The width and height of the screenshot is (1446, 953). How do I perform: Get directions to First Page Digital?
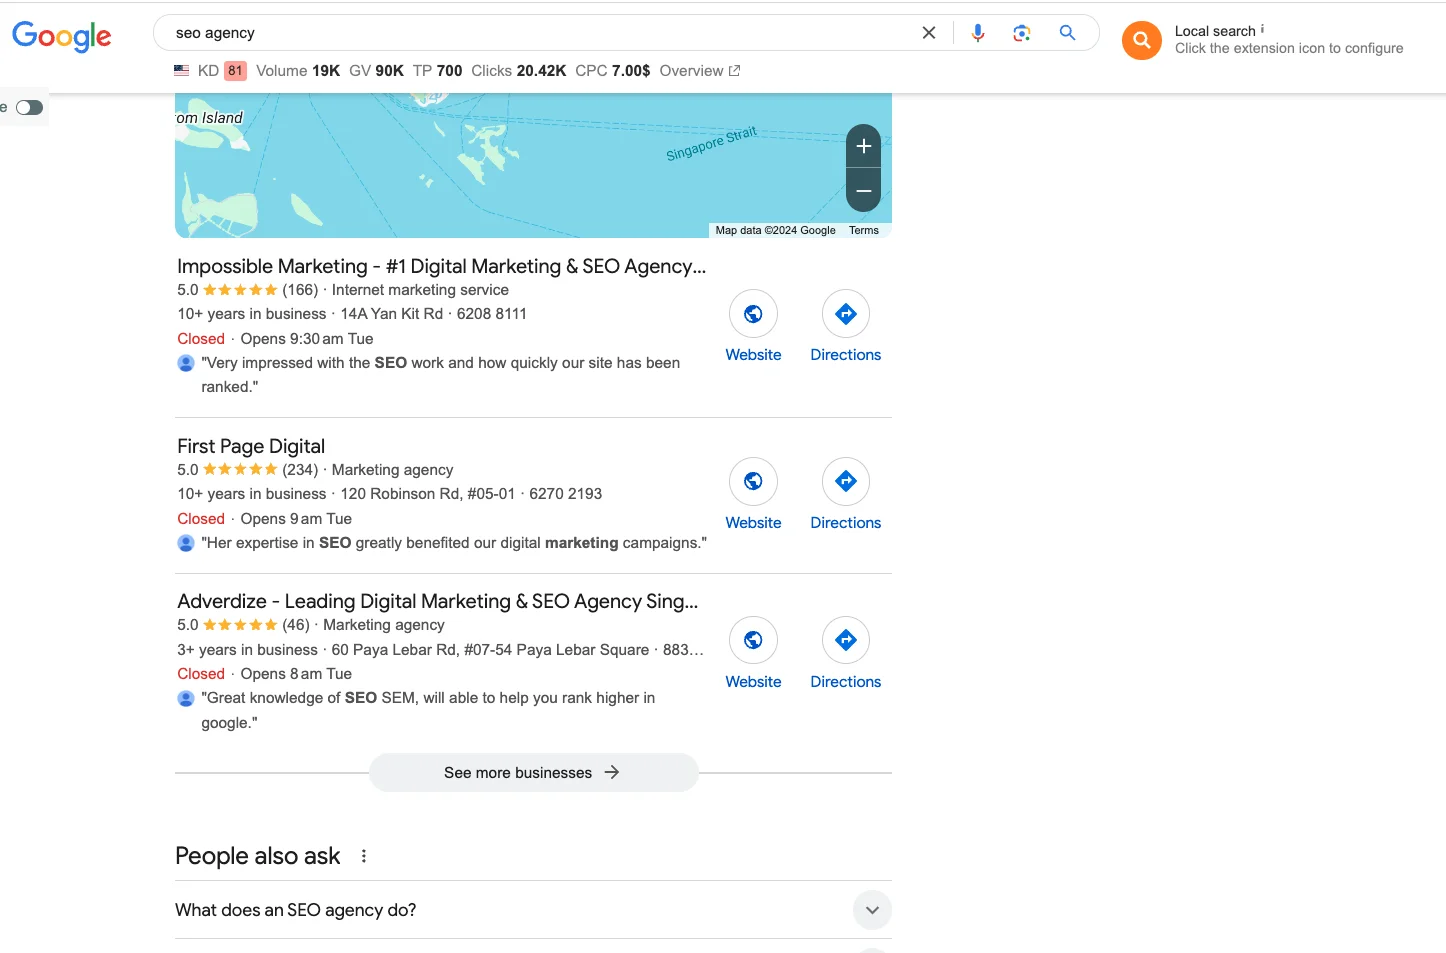coord(845,482)
